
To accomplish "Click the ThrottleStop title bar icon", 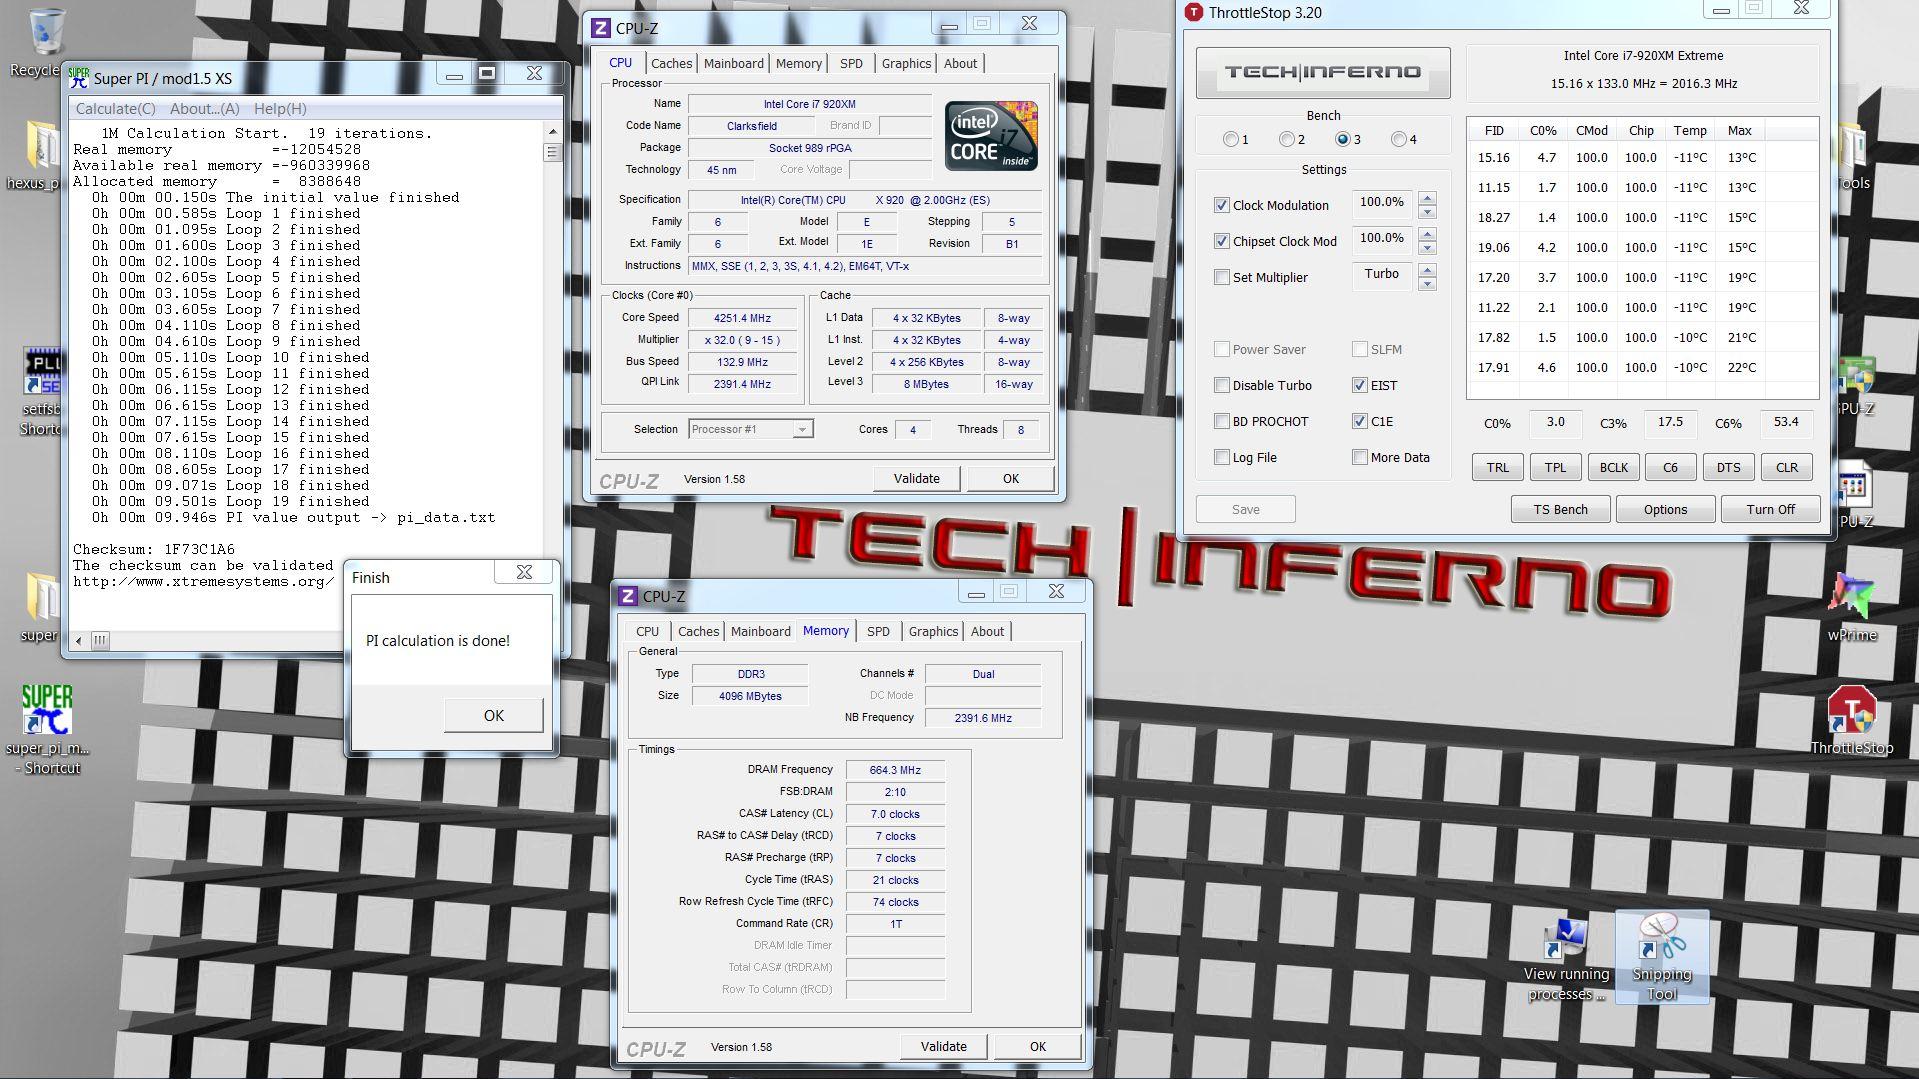I will pos(1193,12).
